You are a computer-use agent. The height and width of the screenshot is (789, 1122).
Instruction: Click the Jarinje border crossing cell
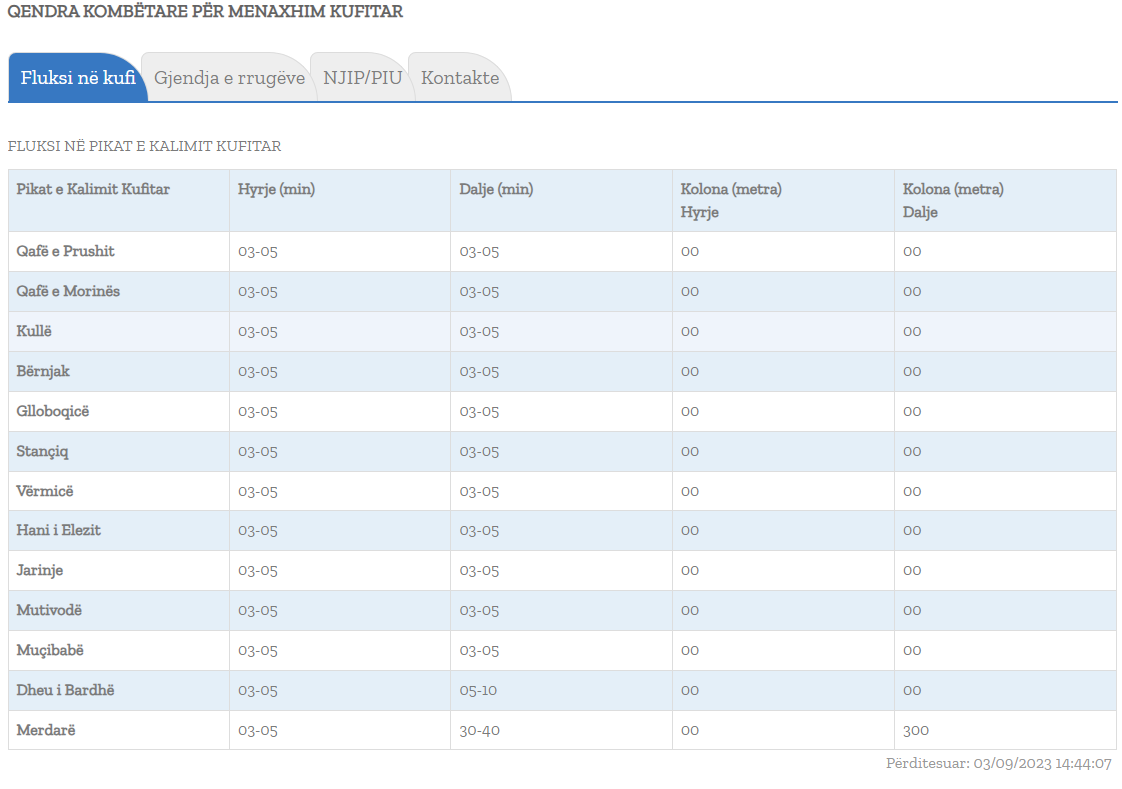pyautogui.click(x=40, y=570)
